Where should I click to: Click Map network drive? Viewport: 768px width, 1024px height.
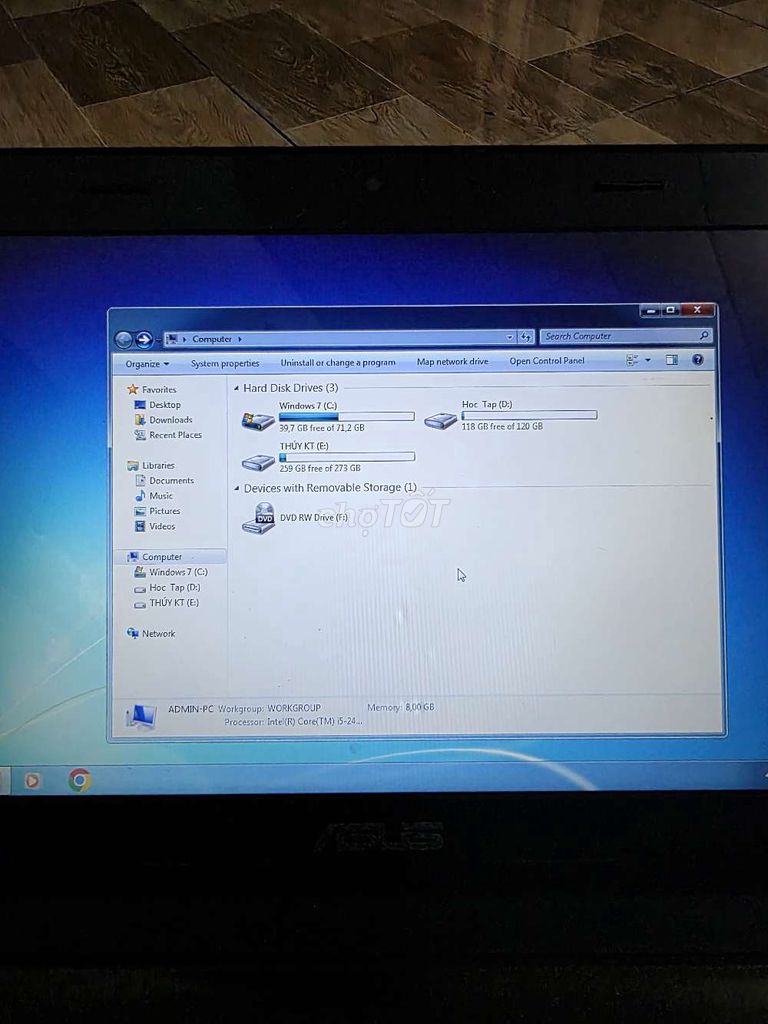click(x=453, y=361)
